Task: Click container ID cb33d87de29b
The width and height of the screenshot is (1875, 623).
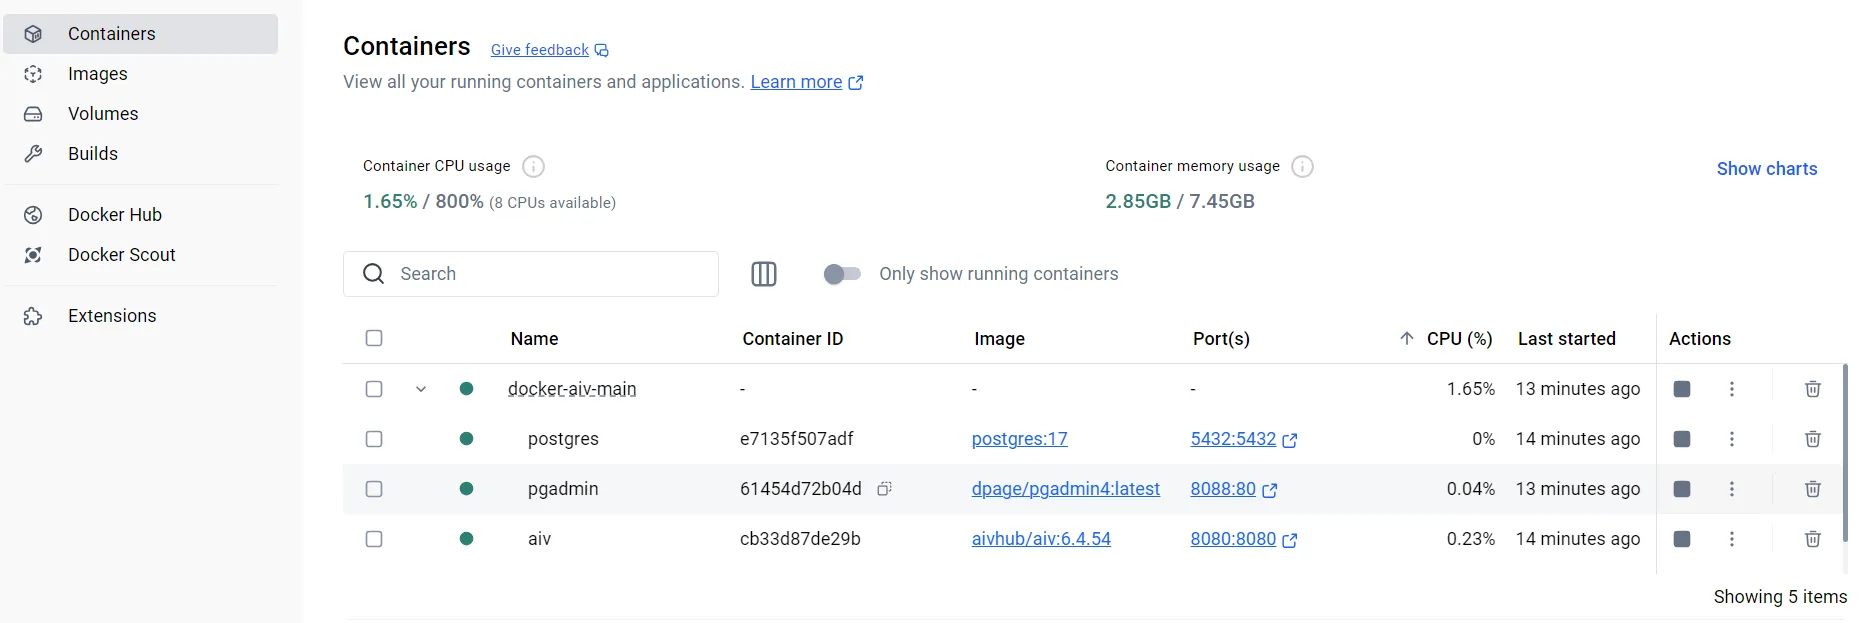Action: (800, 539)
